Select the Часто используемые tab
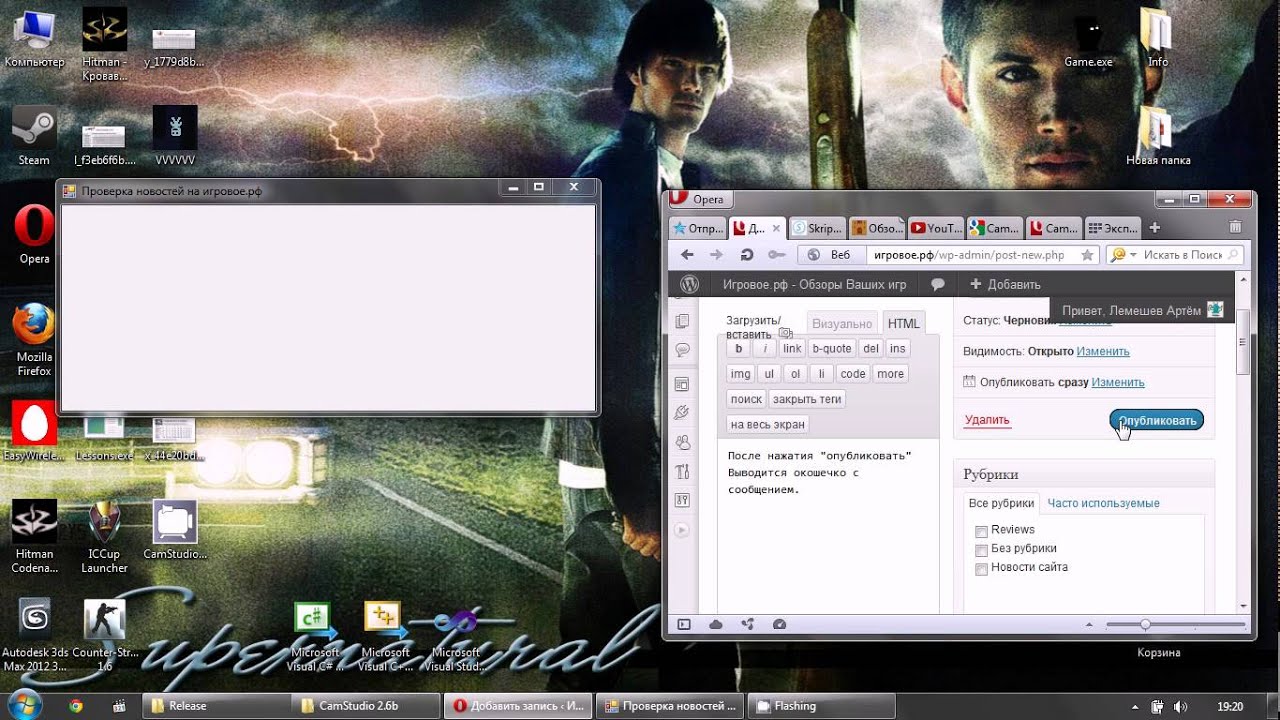The width and height of the screenshot is (1280, 720). pyautogui.click(x=1104, y=503)
